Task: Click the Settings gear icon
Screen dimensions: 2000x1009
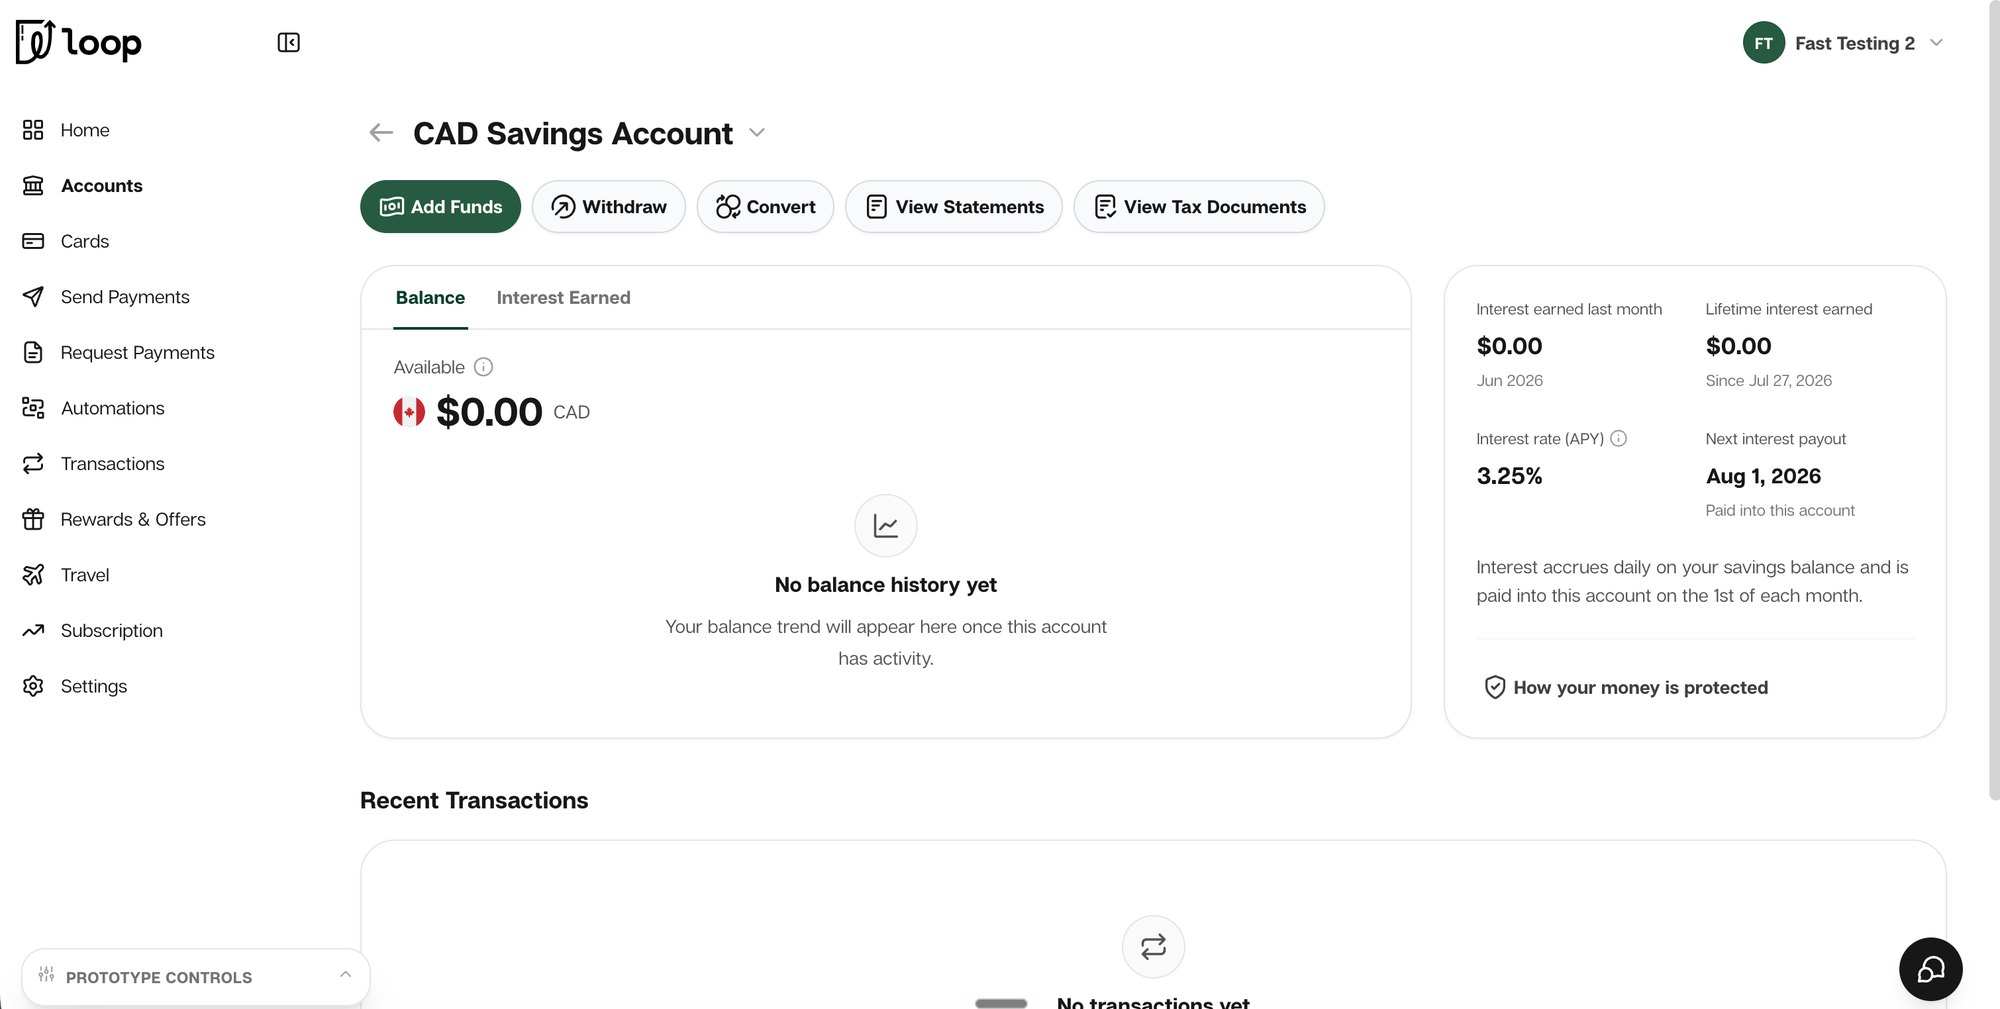Action: click(x=33, y=686)
